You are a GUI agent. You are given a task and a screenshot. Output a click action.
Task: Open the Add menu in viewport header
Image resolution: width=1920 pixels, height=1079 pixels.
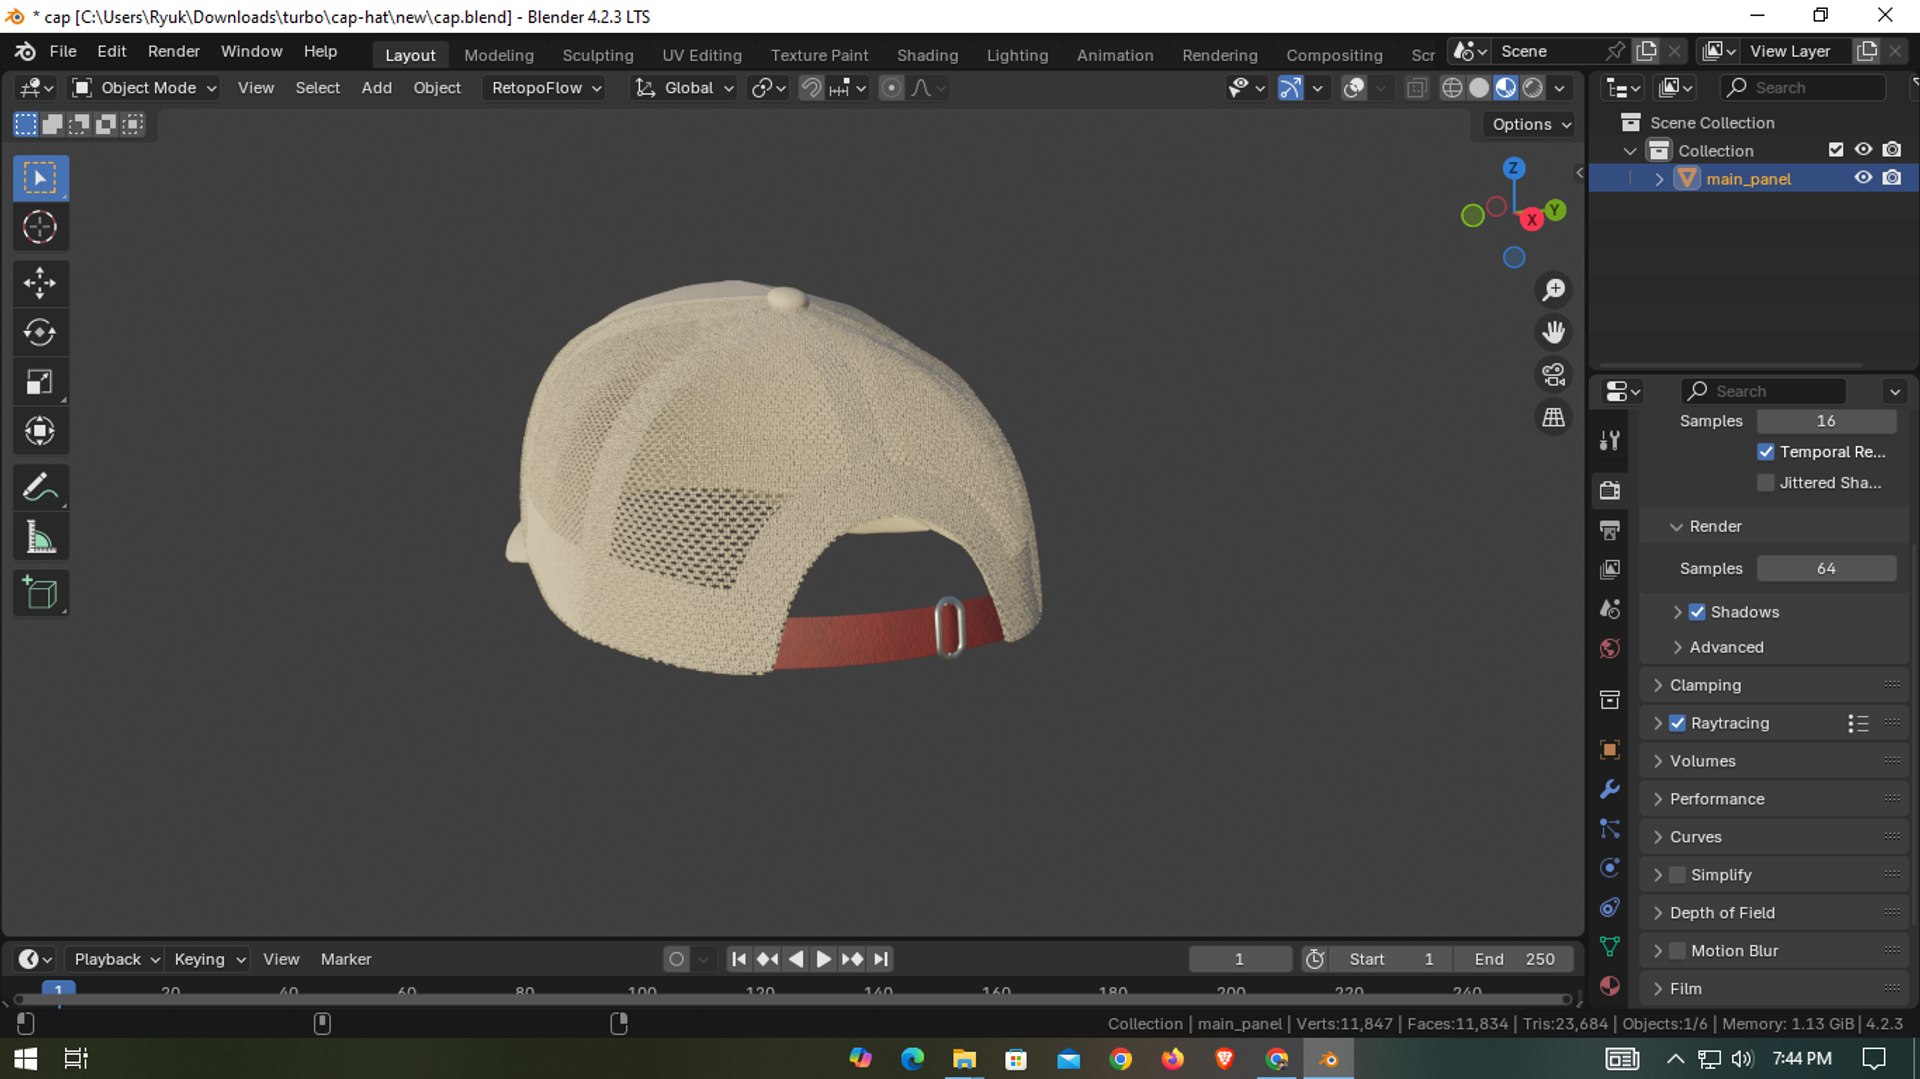click(377, 88)
